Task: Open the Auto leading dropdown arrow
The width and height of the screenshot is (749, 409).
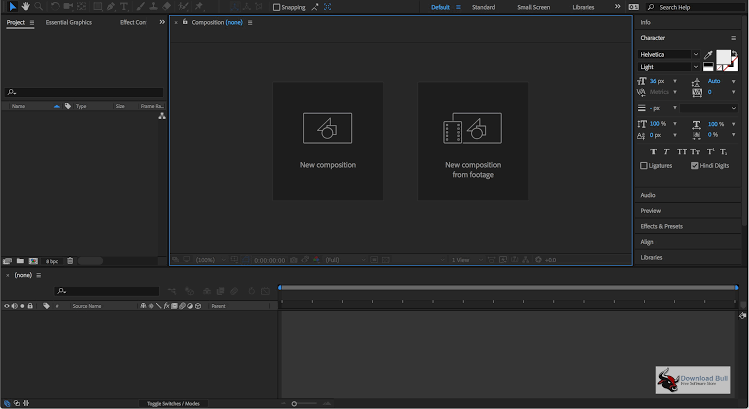Action: [x=734, y=81]
